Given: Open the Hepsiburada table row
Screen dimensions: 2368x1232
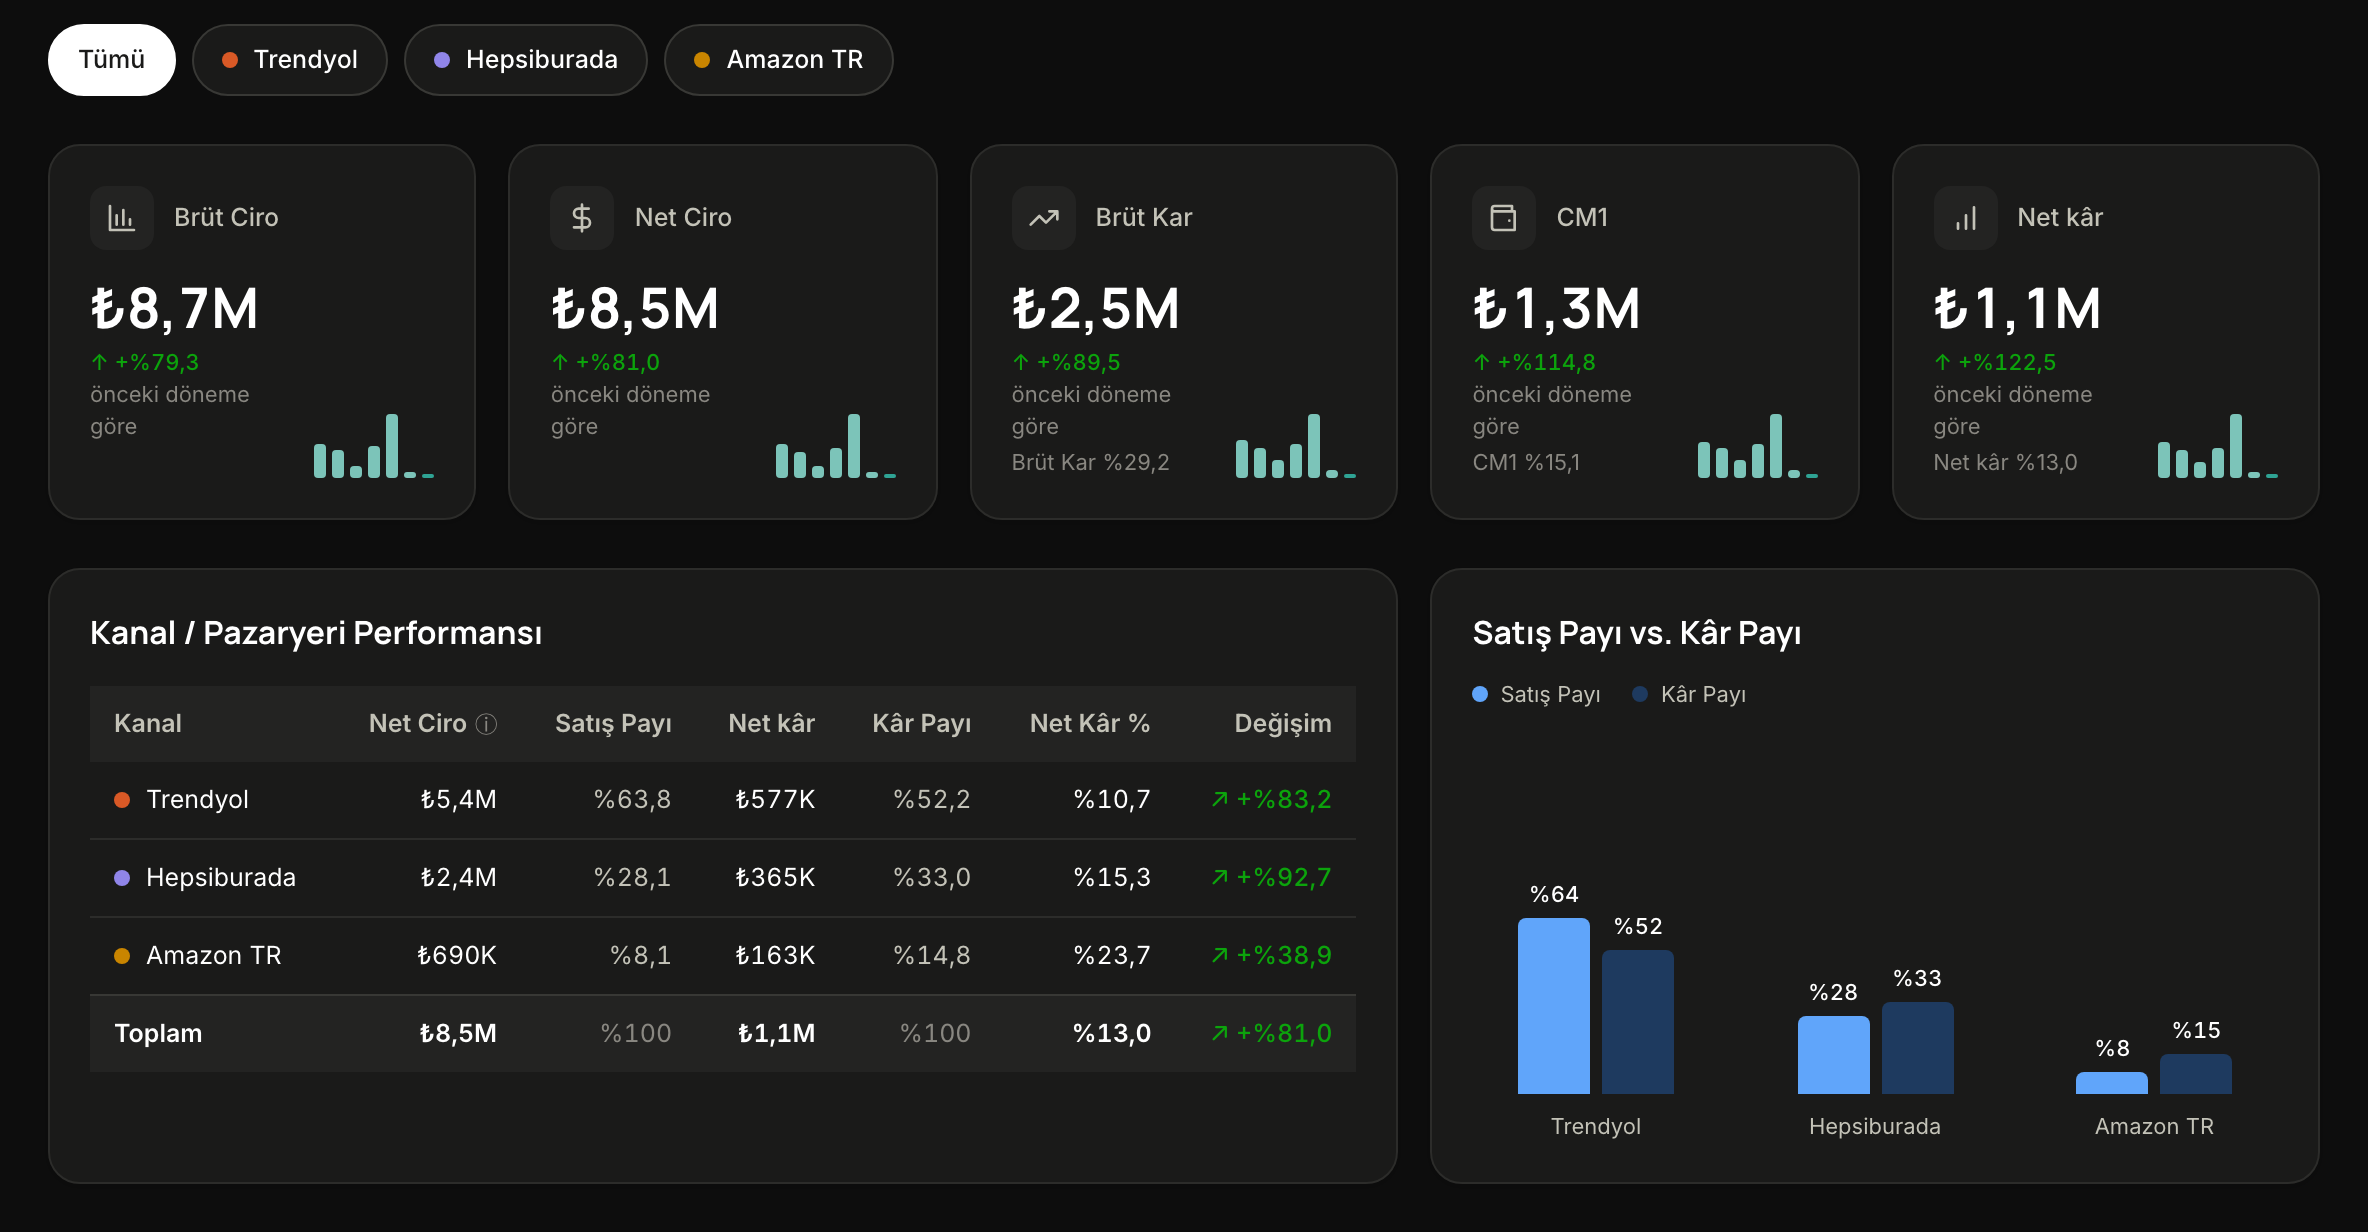Looking at the screenshot, I should (x=723, y=878).
